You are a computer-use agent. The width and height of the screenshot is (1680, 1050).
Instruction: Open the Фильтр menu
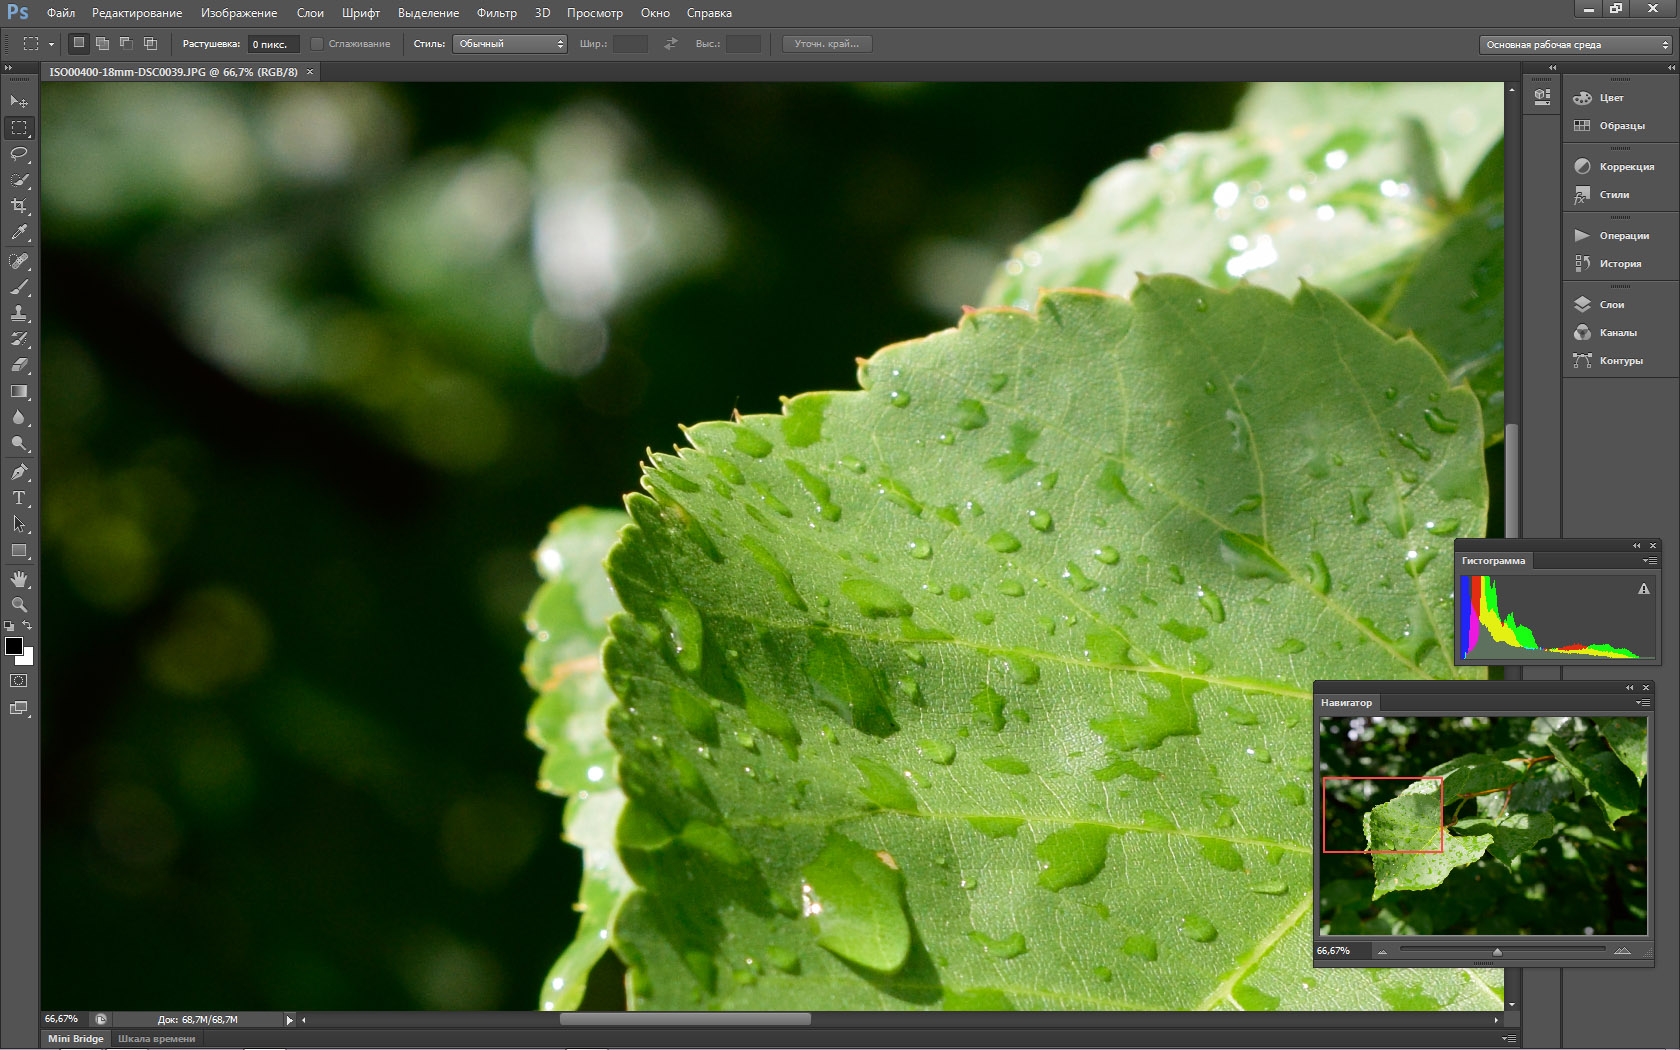pos(496,13)
